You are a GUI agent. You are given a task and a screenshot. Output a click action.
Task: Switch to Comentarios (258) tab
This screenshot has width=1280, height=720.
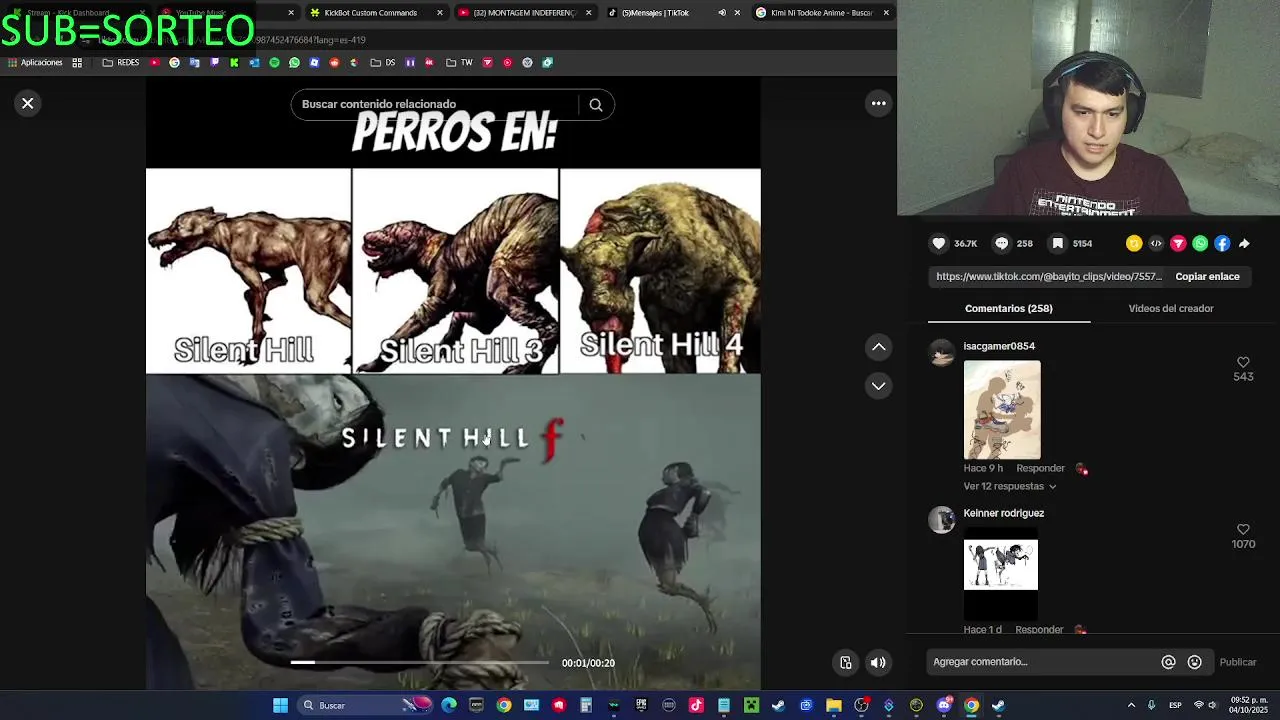pyautogui.click(x=1008, y=308)
